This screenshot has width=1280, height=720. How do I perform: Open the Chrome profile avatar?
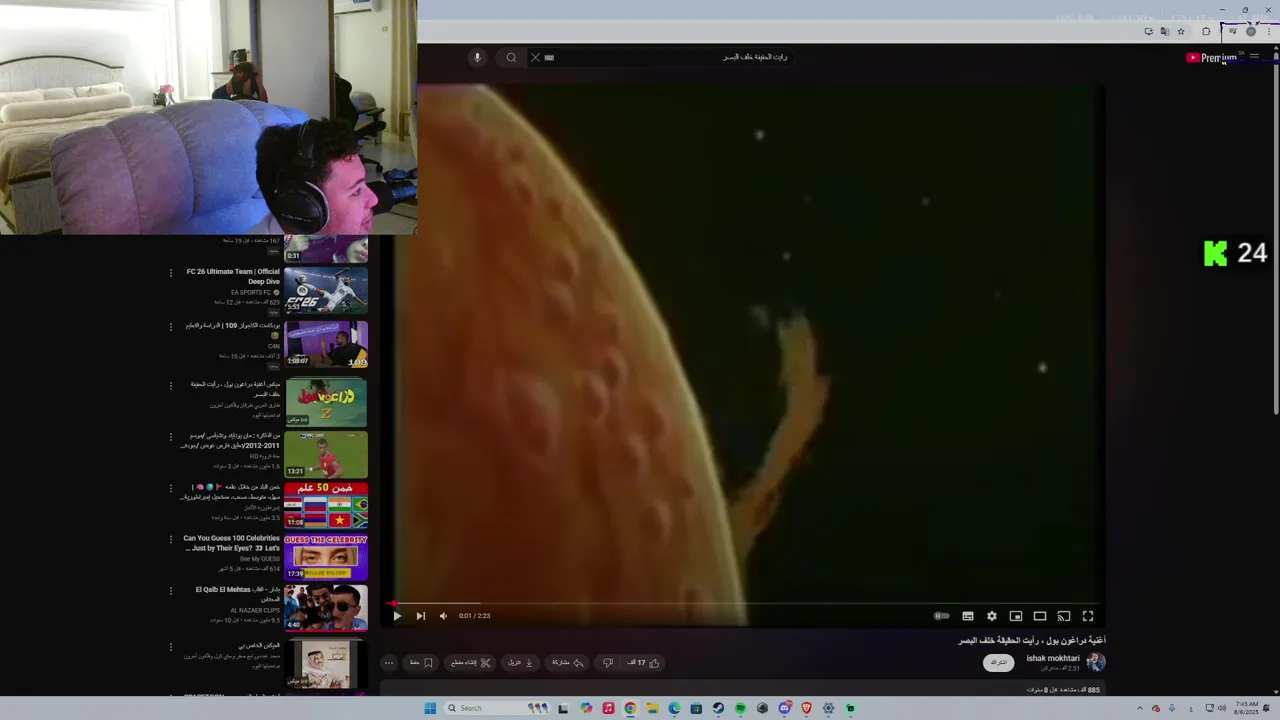point(1250,31)
